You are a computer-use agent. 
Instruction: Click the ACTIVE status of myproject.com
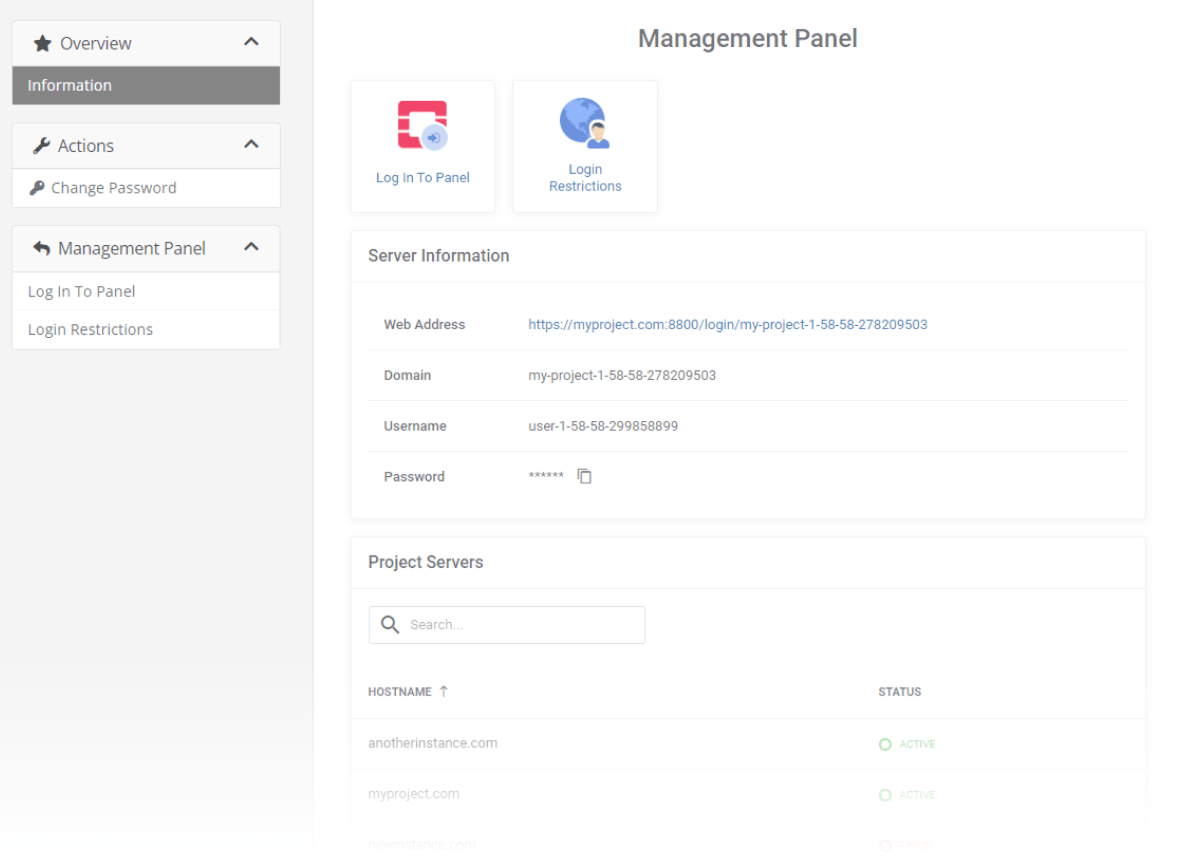click(917, 795)
